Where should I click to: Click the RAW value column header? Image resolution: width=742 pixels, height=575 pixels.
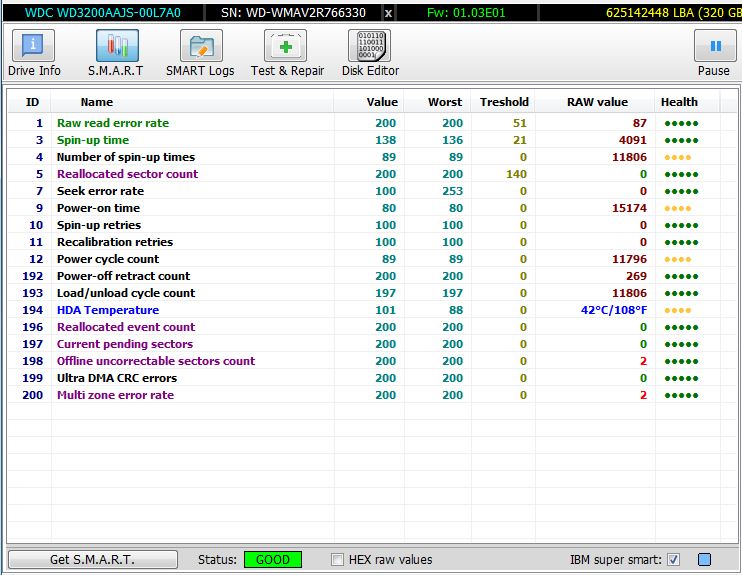[x=597, y=102]
